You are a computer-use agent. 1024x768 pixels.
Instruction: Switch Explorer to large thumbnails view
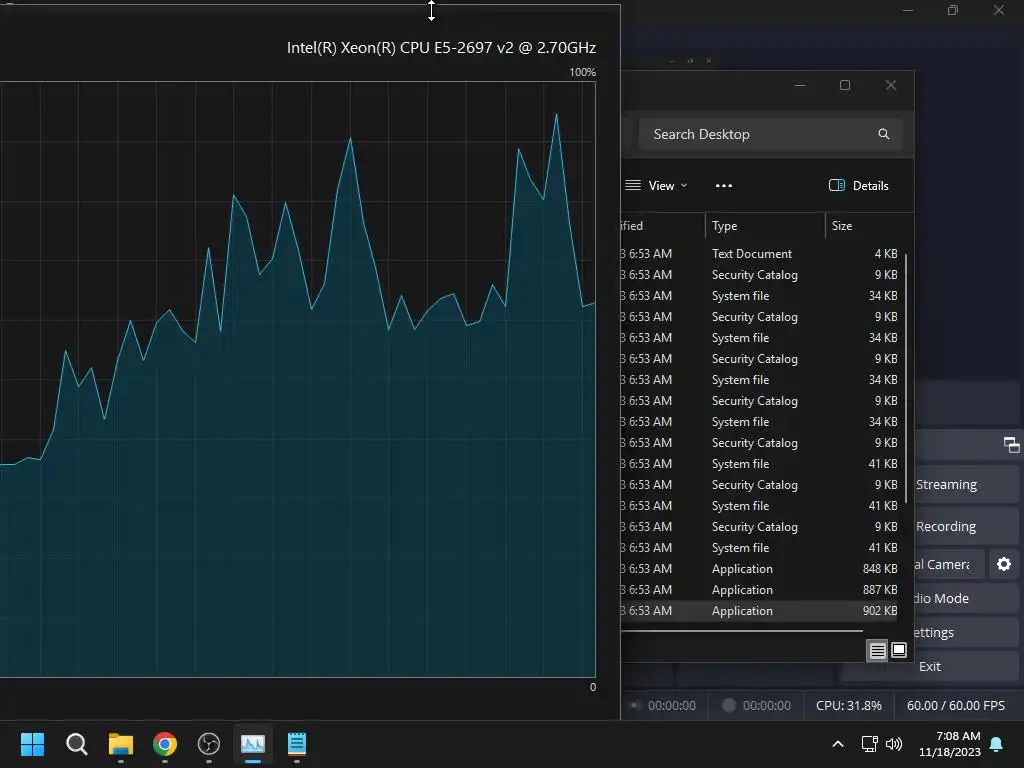click(x=899, y=650)
